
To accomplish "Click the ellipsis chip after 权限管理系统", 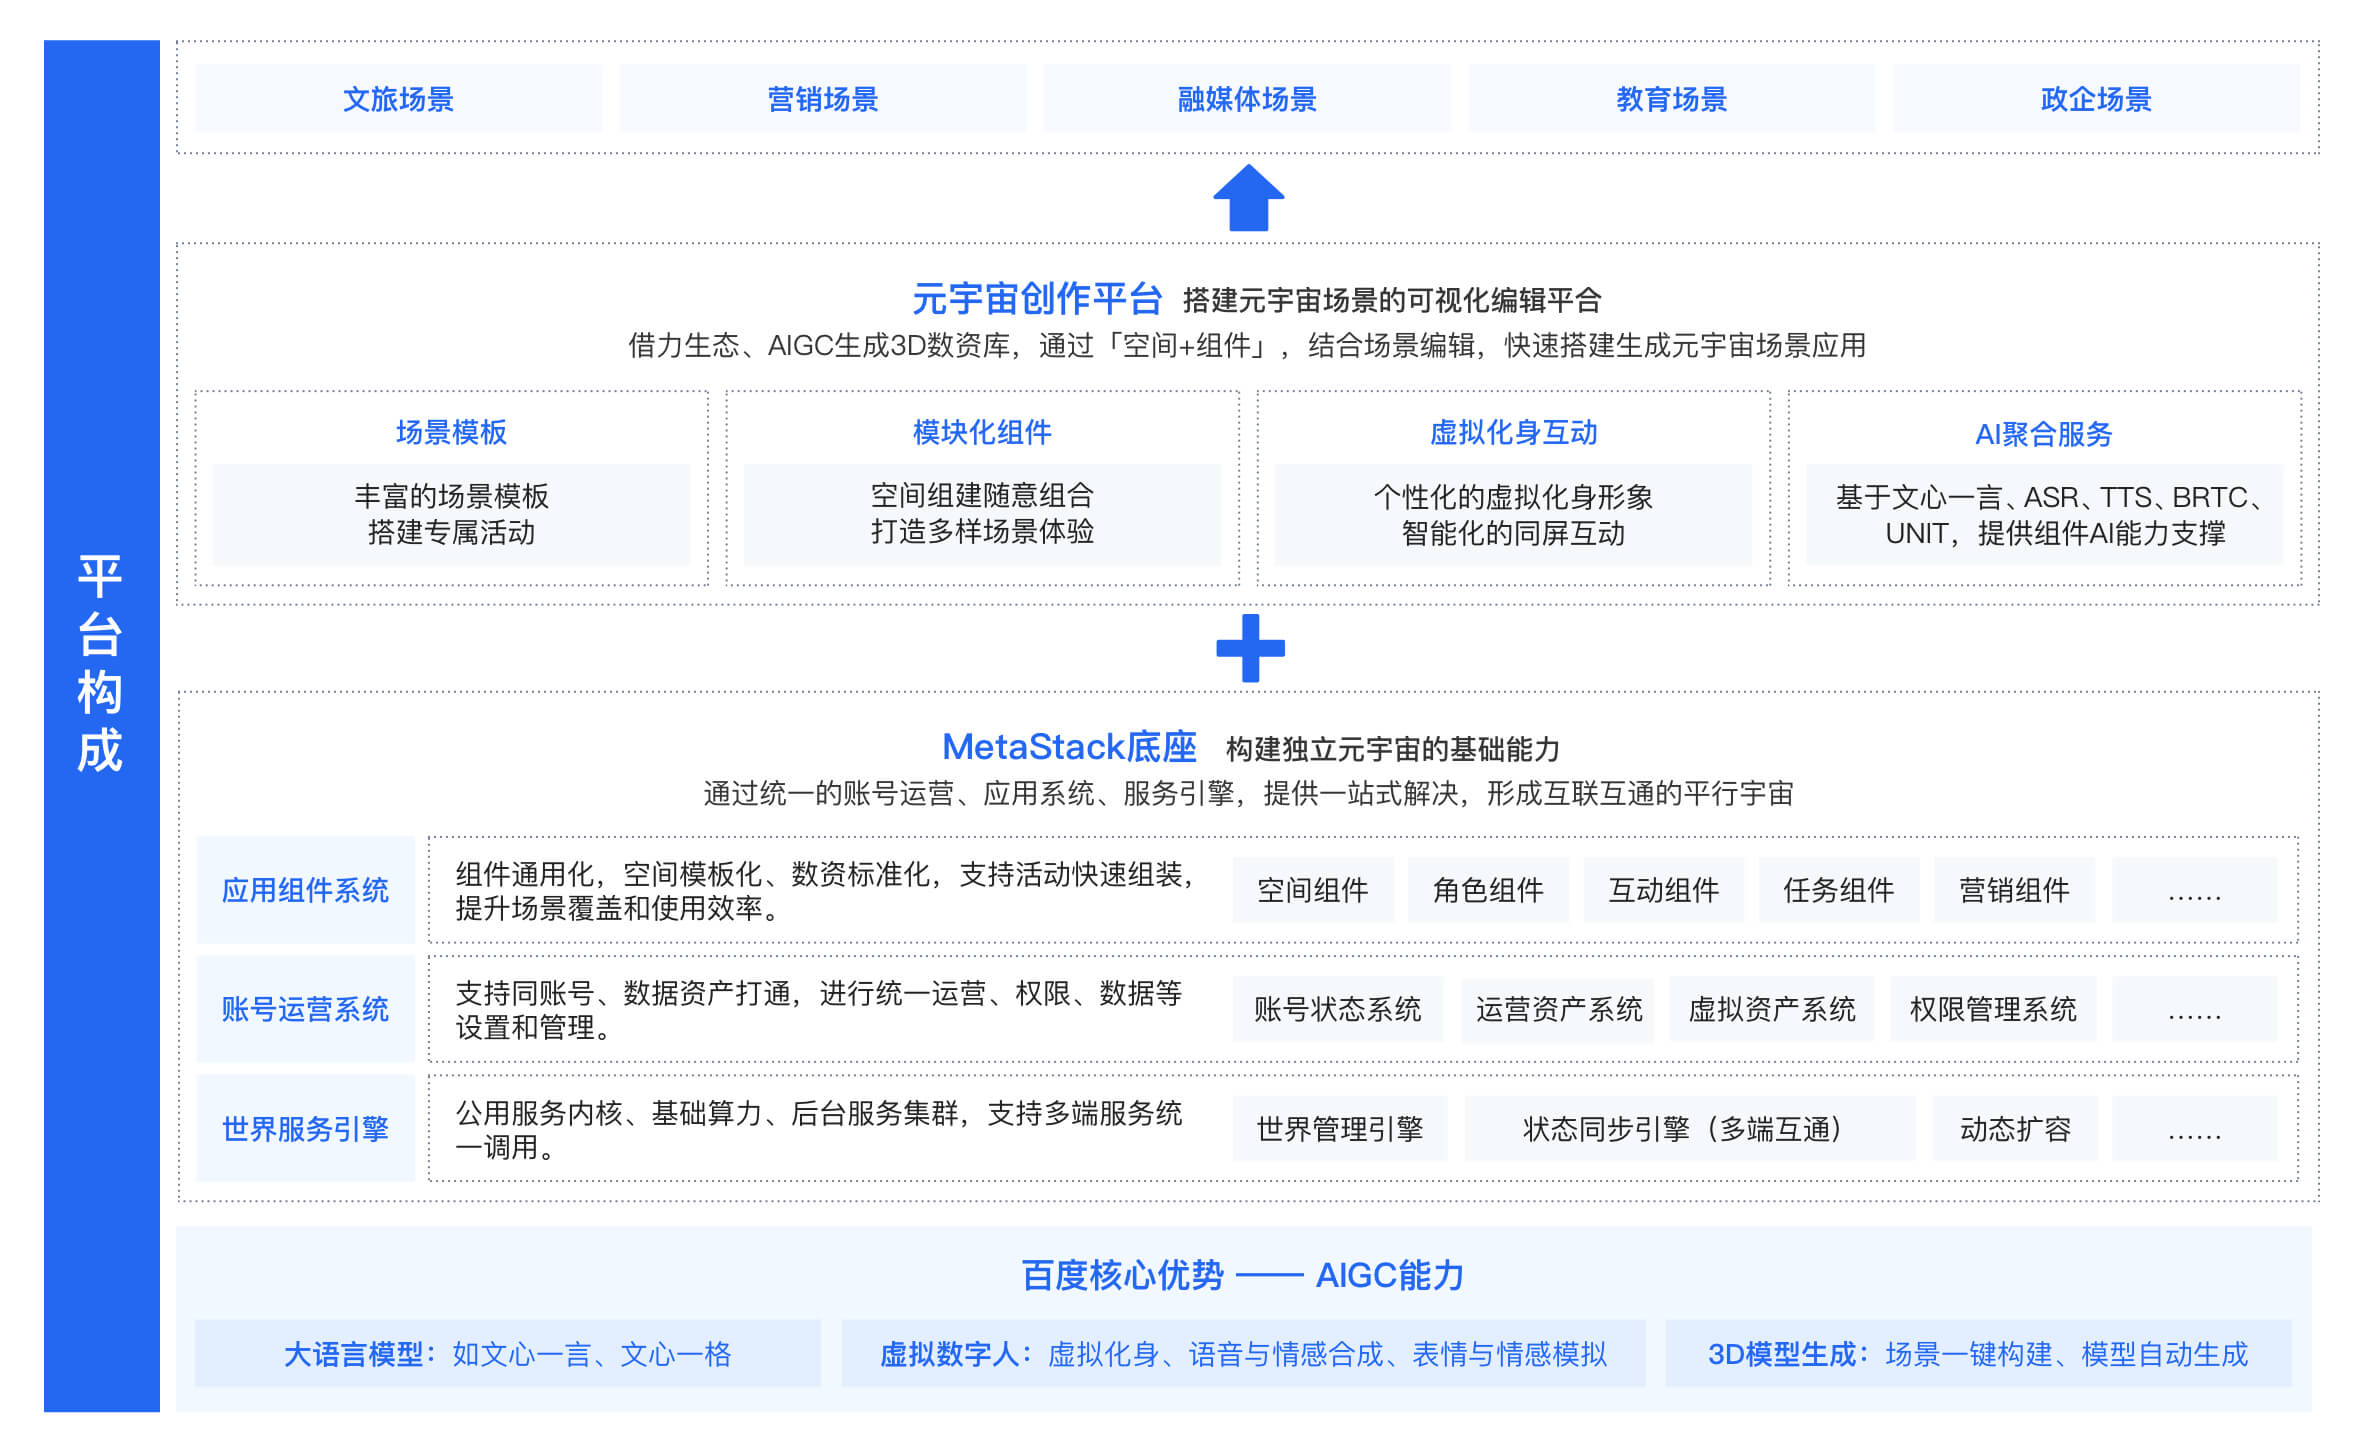I will point(2194,1009).
